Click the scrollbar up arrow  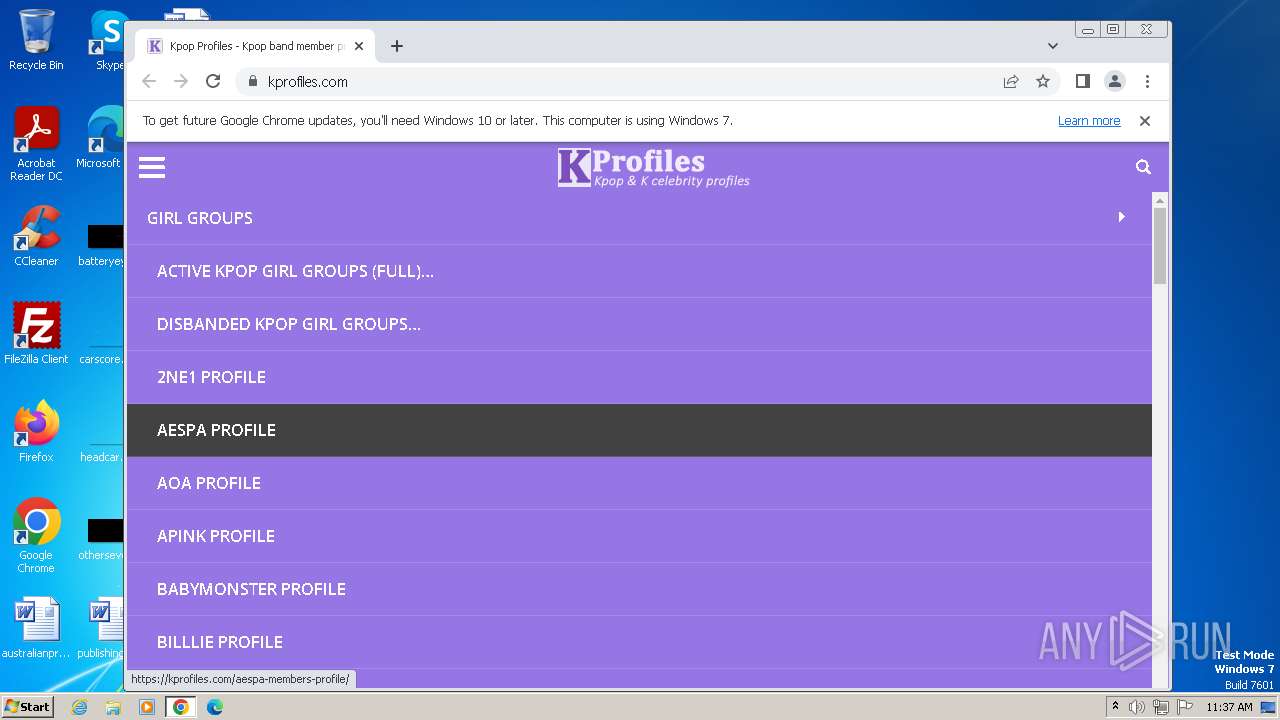coord(1160,199)
